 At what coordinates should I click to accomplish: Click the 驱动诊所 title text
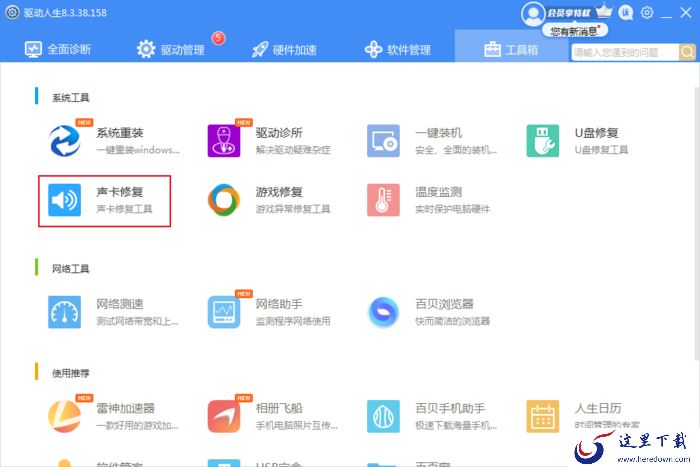279,133
